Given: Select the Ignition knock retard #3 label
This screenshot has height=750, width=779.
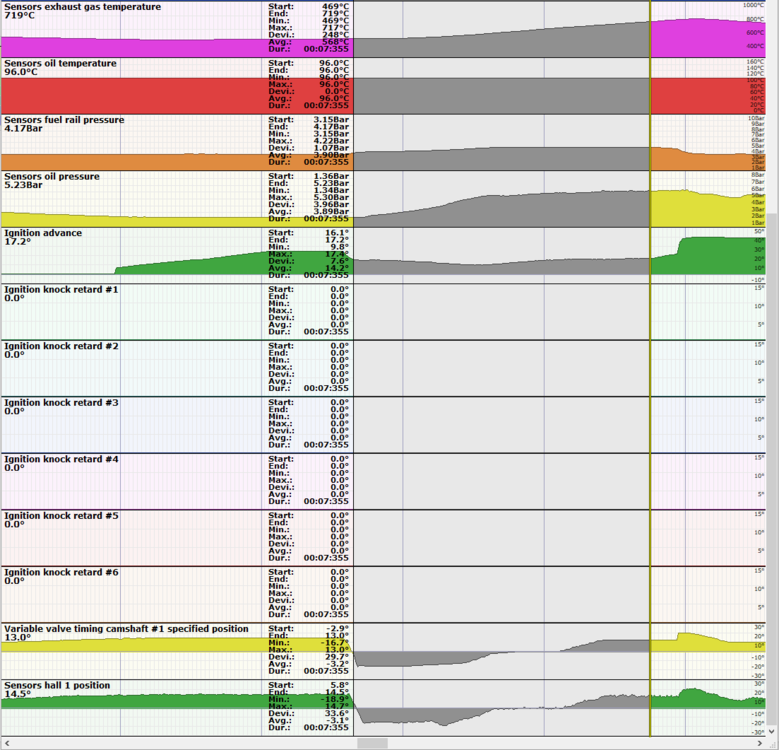Looking at the screenshot, I should point(61,403).
